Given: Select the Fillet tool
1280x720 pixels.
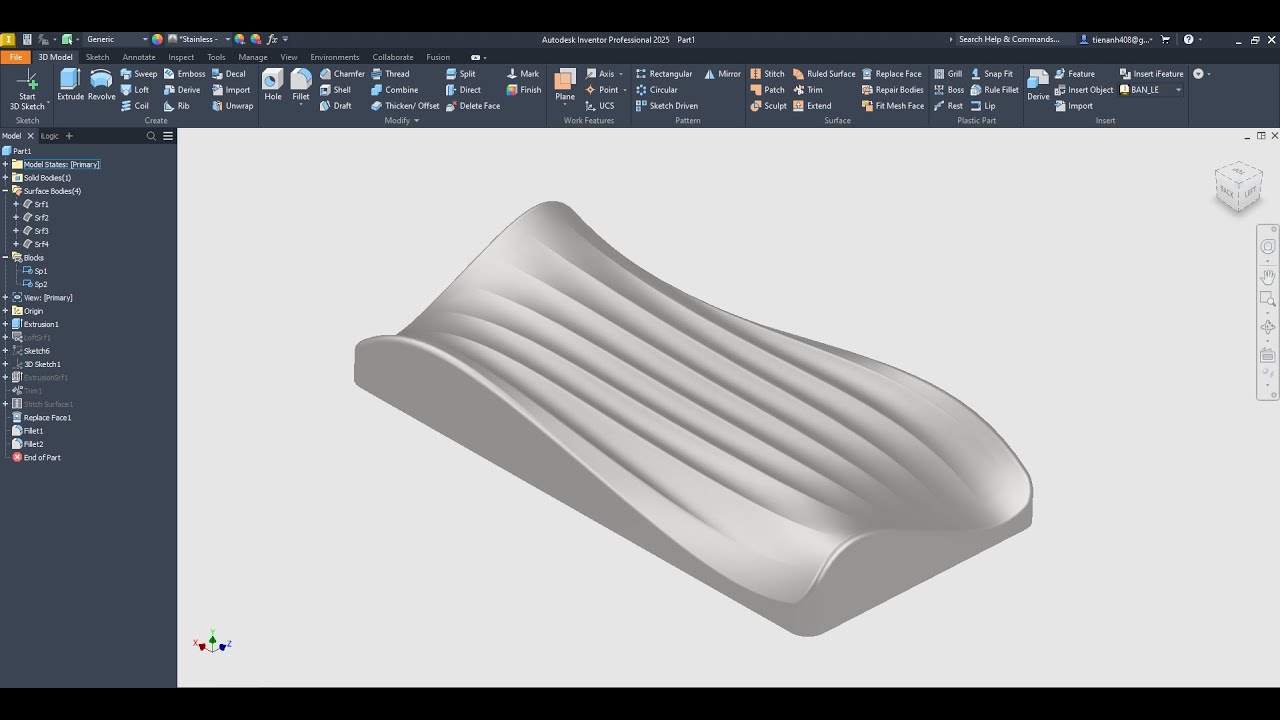Looking at the screenshot, I should (x=301, y=86).
